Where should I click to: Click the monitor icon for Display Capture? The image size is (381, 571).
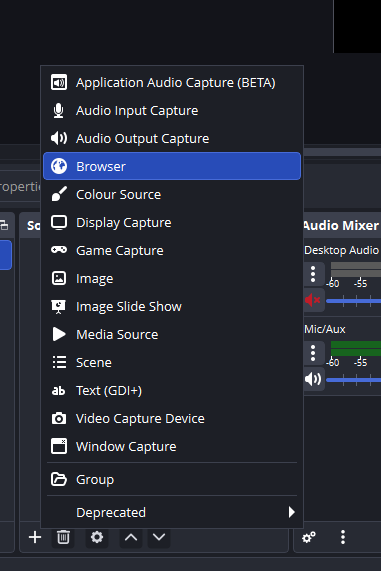coord(59,223)
